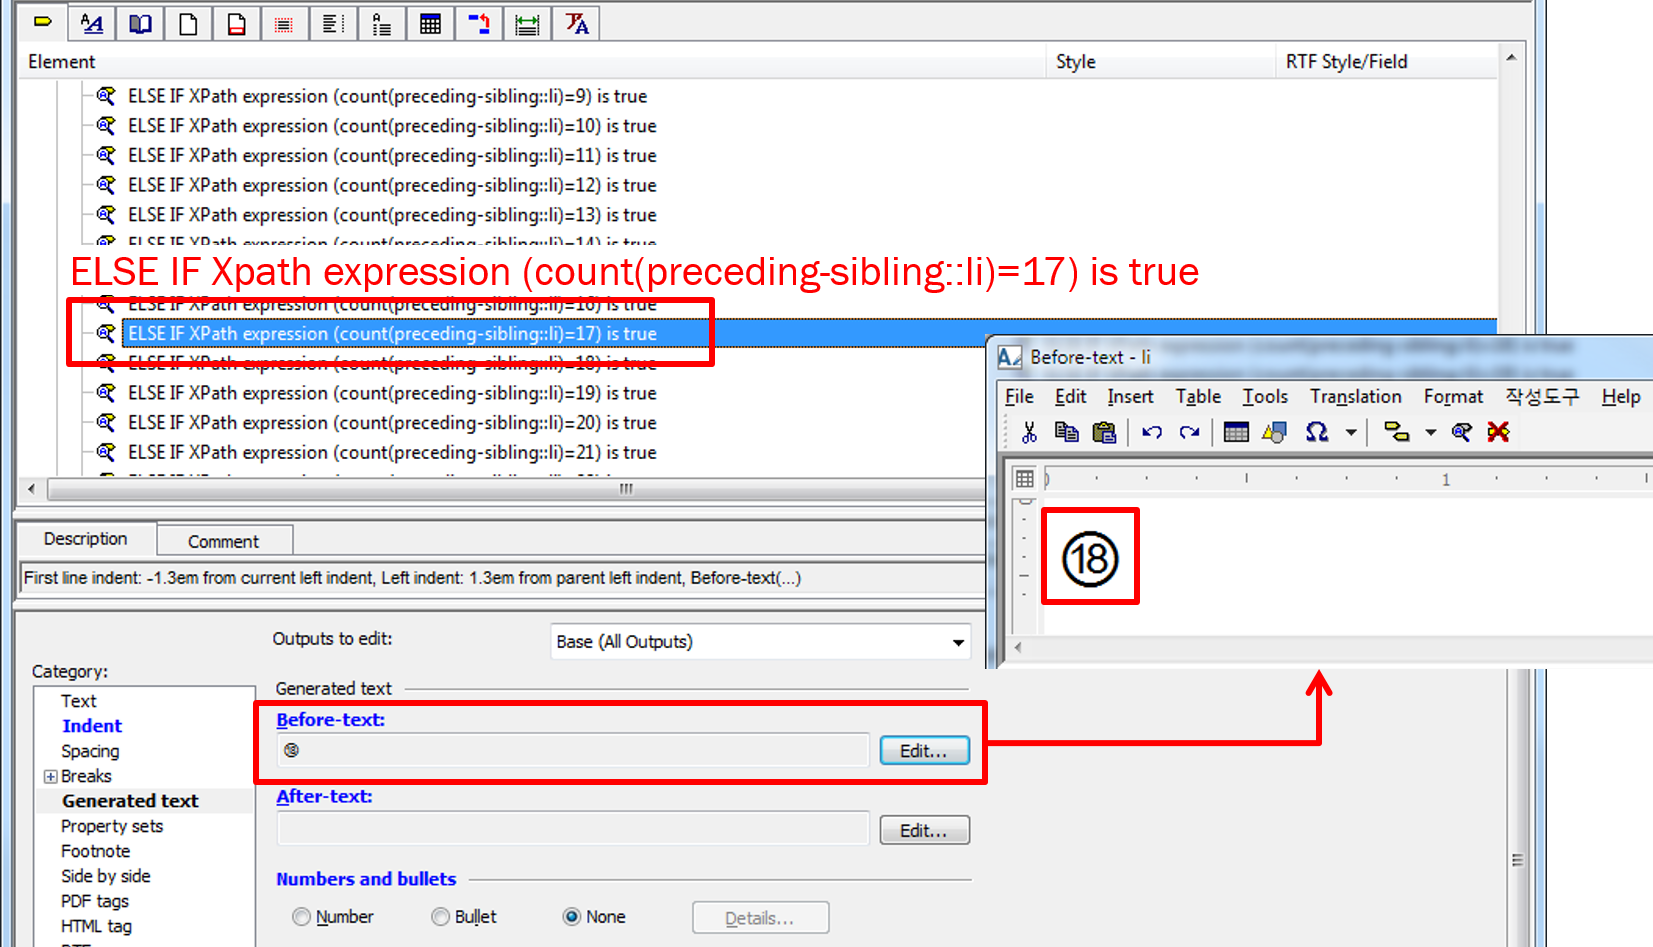The width and height of the screenshot is (1653, 947).
Task: Open the open-book toolbar tab
Action: point(140,23)
